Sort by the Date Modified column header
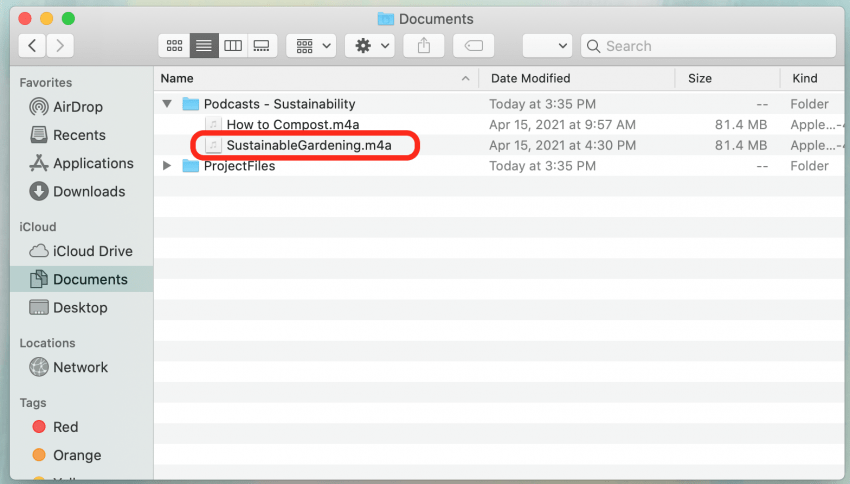 (x=530, y=78)
